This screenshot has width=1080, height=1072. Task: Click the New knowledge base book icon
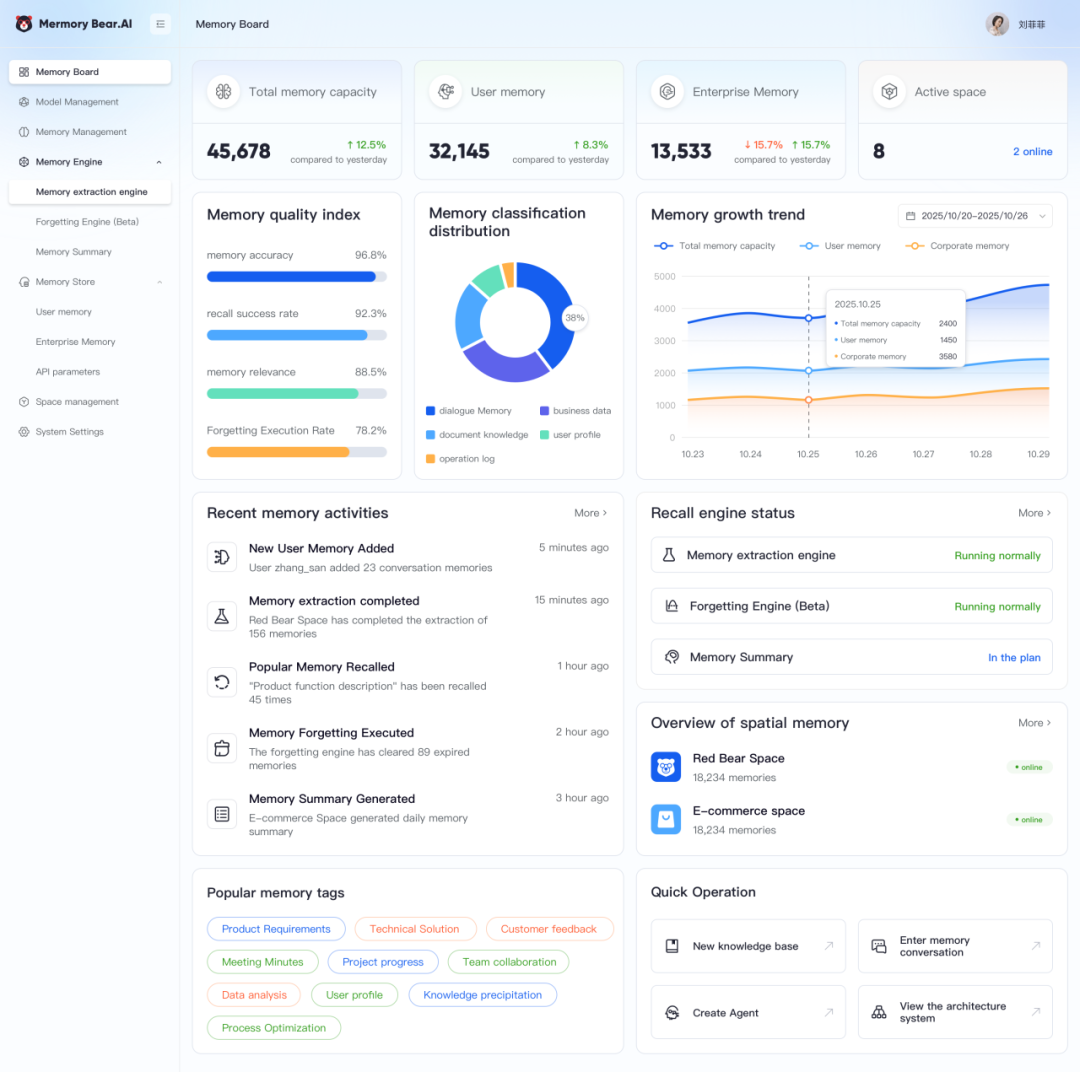tap(672, 946)
